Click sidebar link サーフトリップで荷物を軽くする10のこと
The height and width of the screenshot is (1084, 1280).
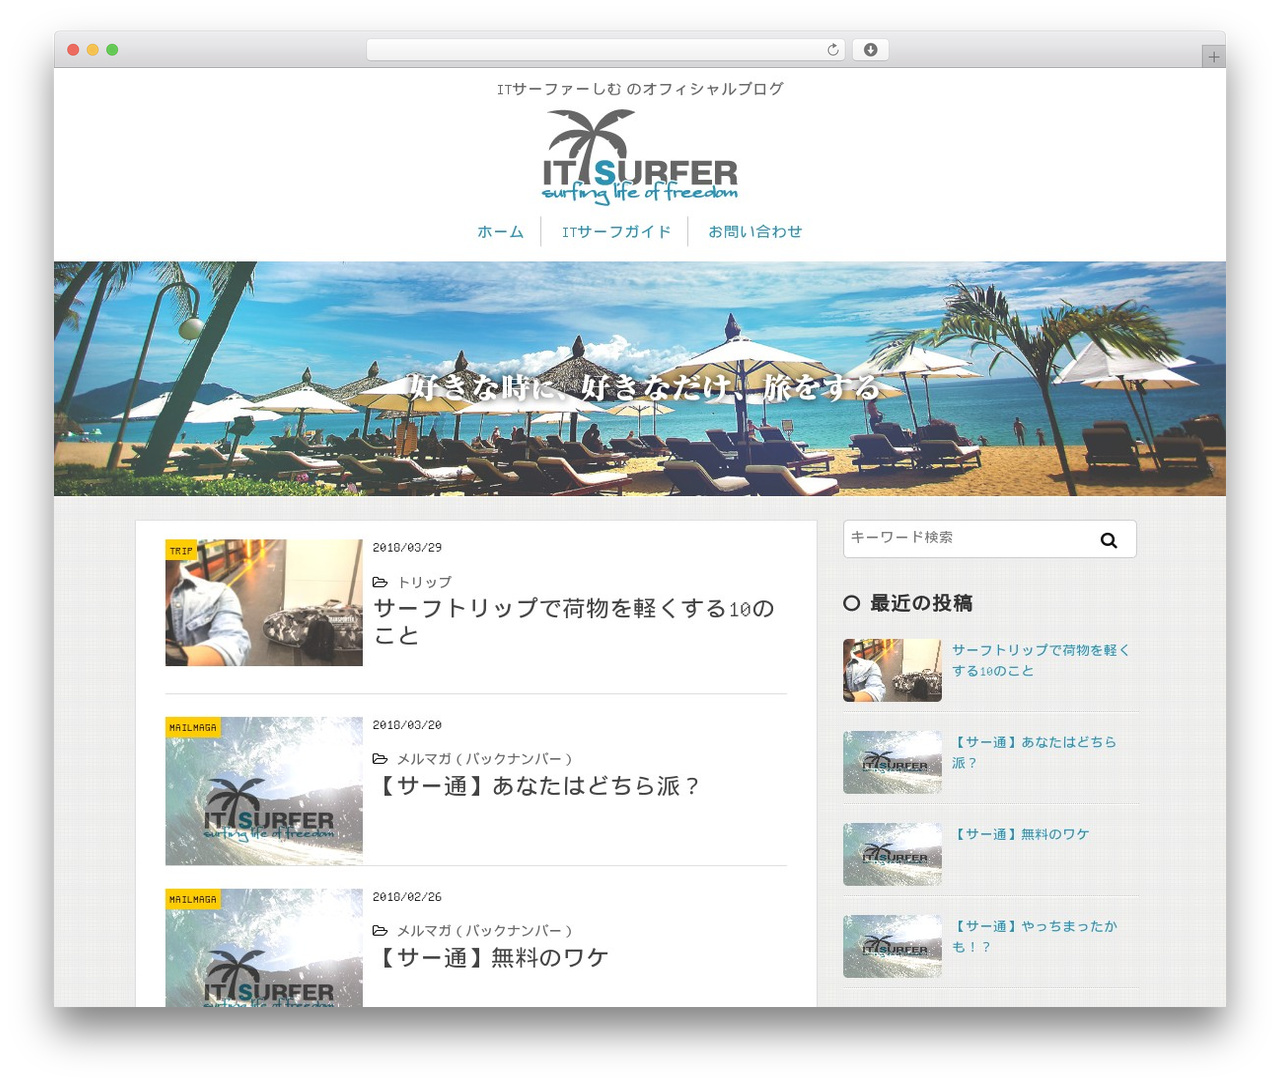coord(1040,660)
